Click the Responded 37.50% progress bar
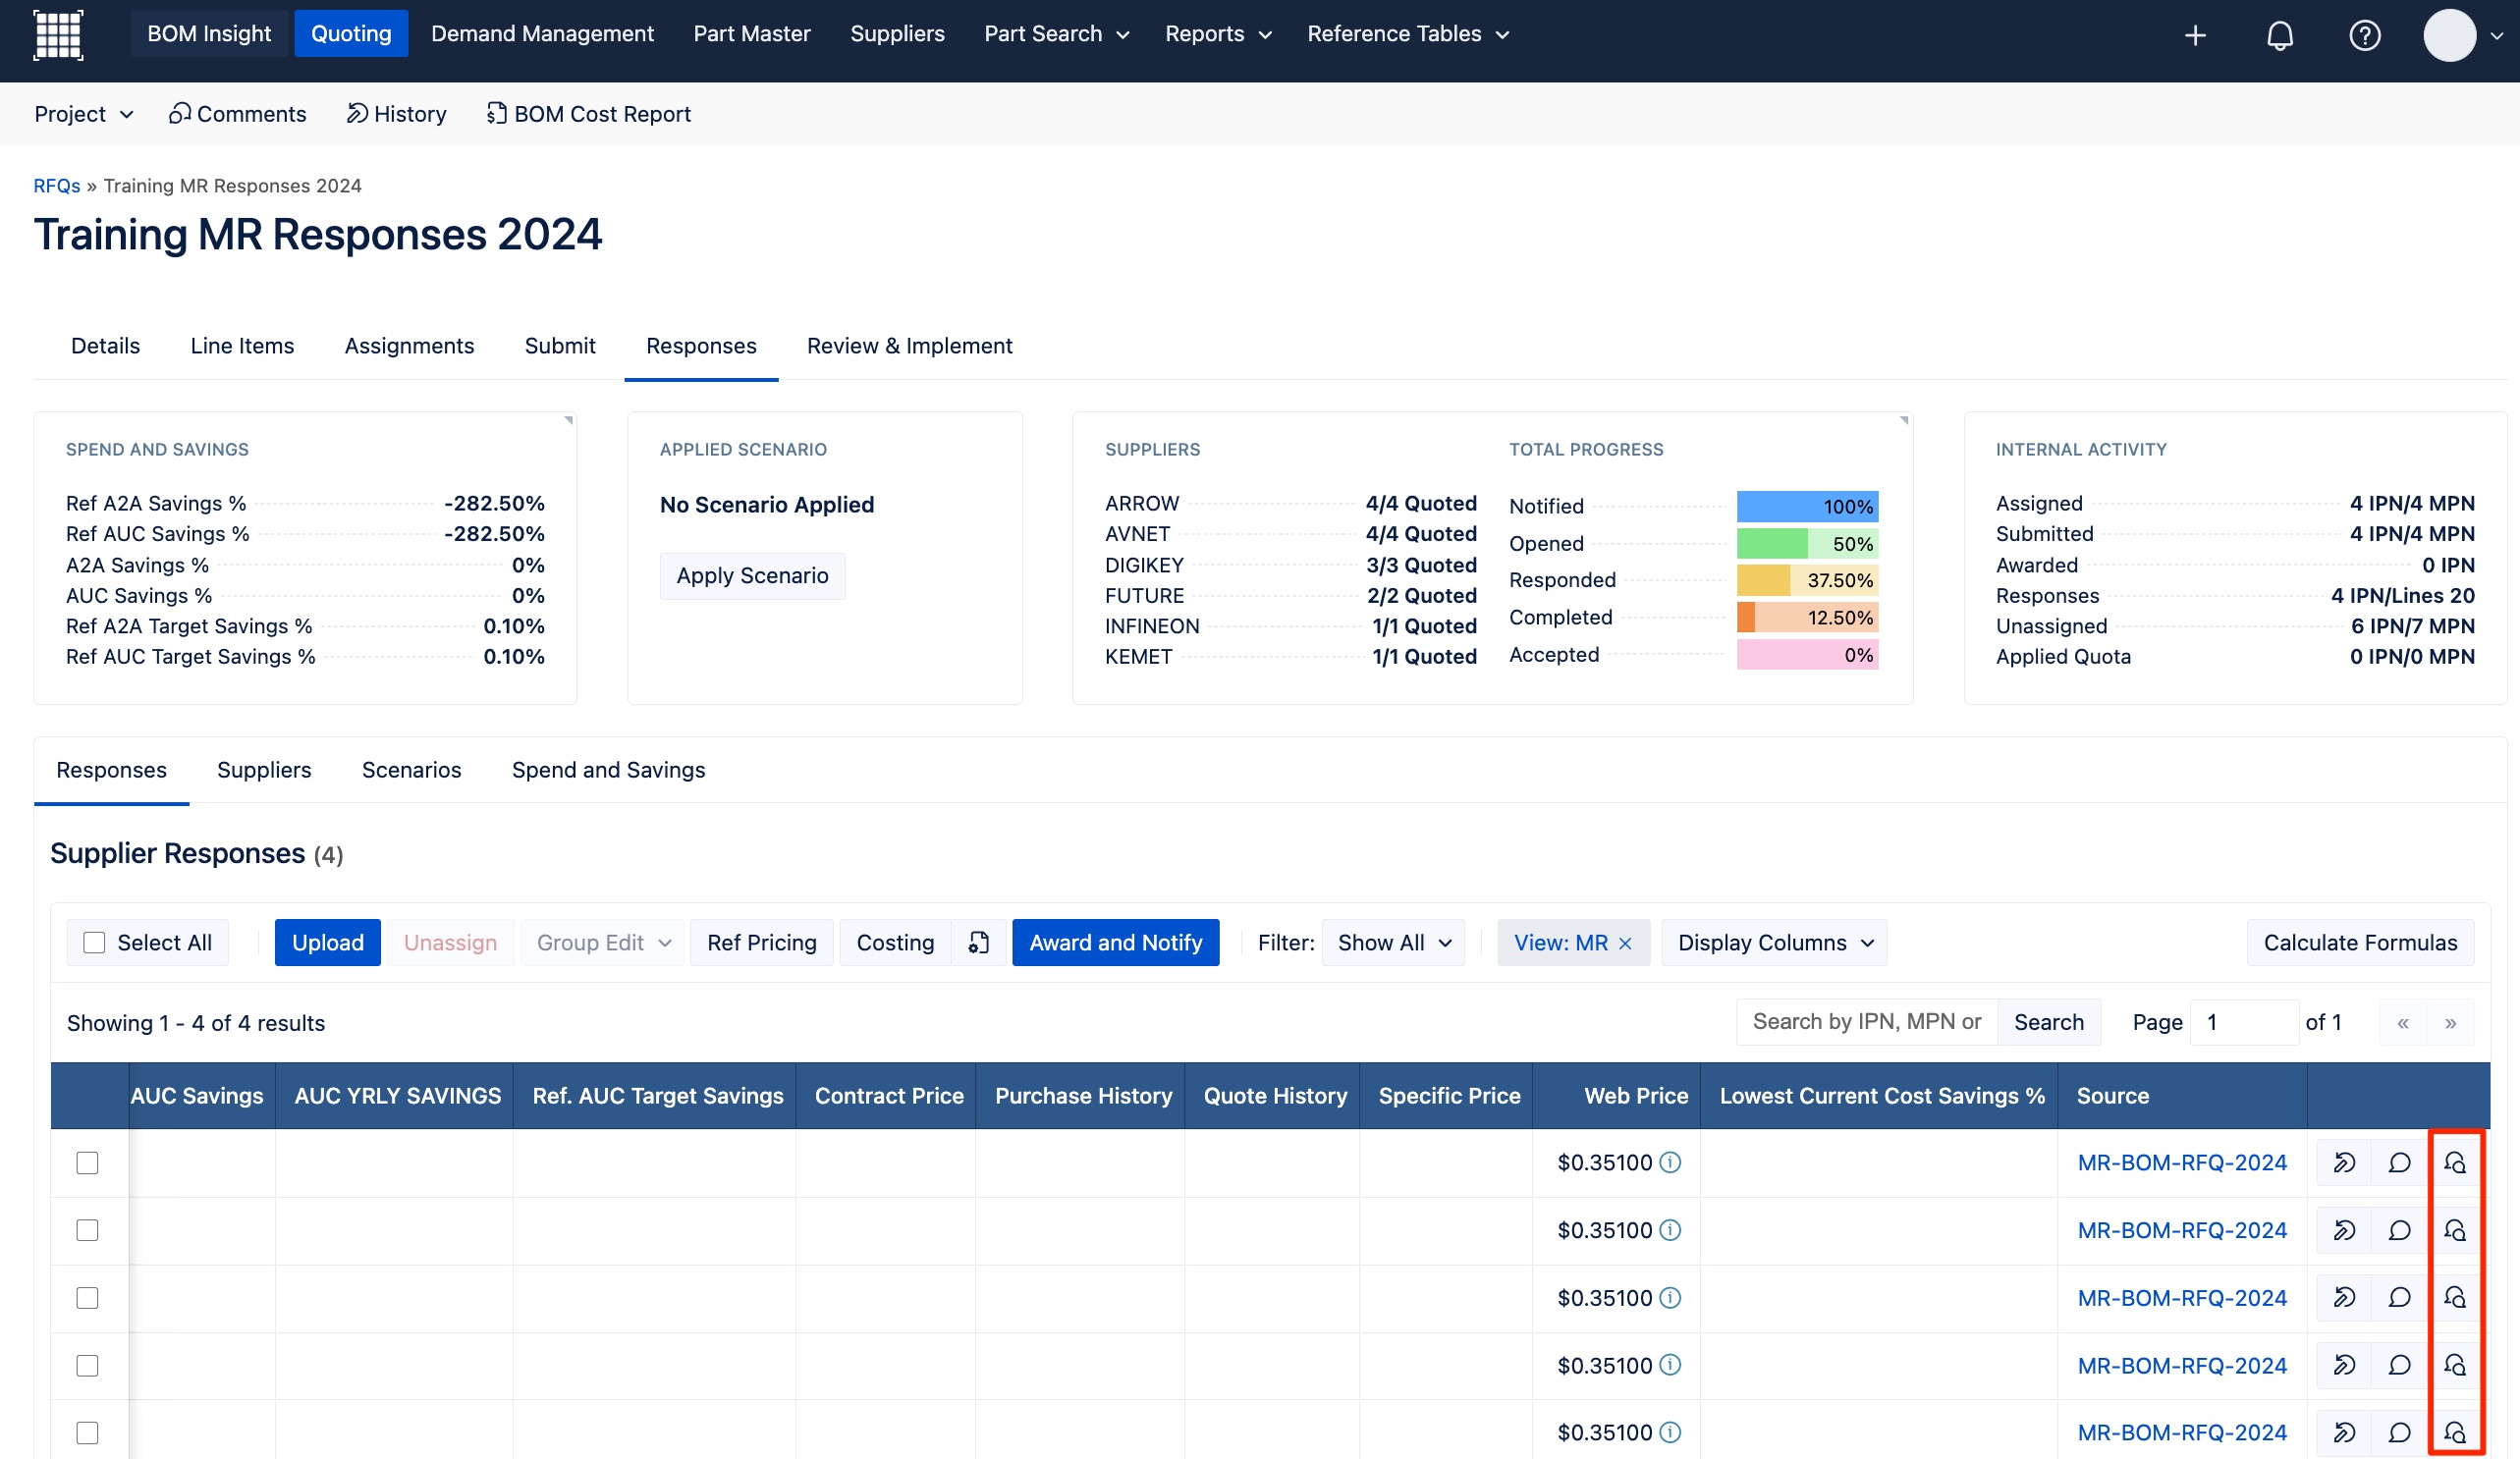The width and height of the screenshot is (2520, 1459). [1807, 581]
